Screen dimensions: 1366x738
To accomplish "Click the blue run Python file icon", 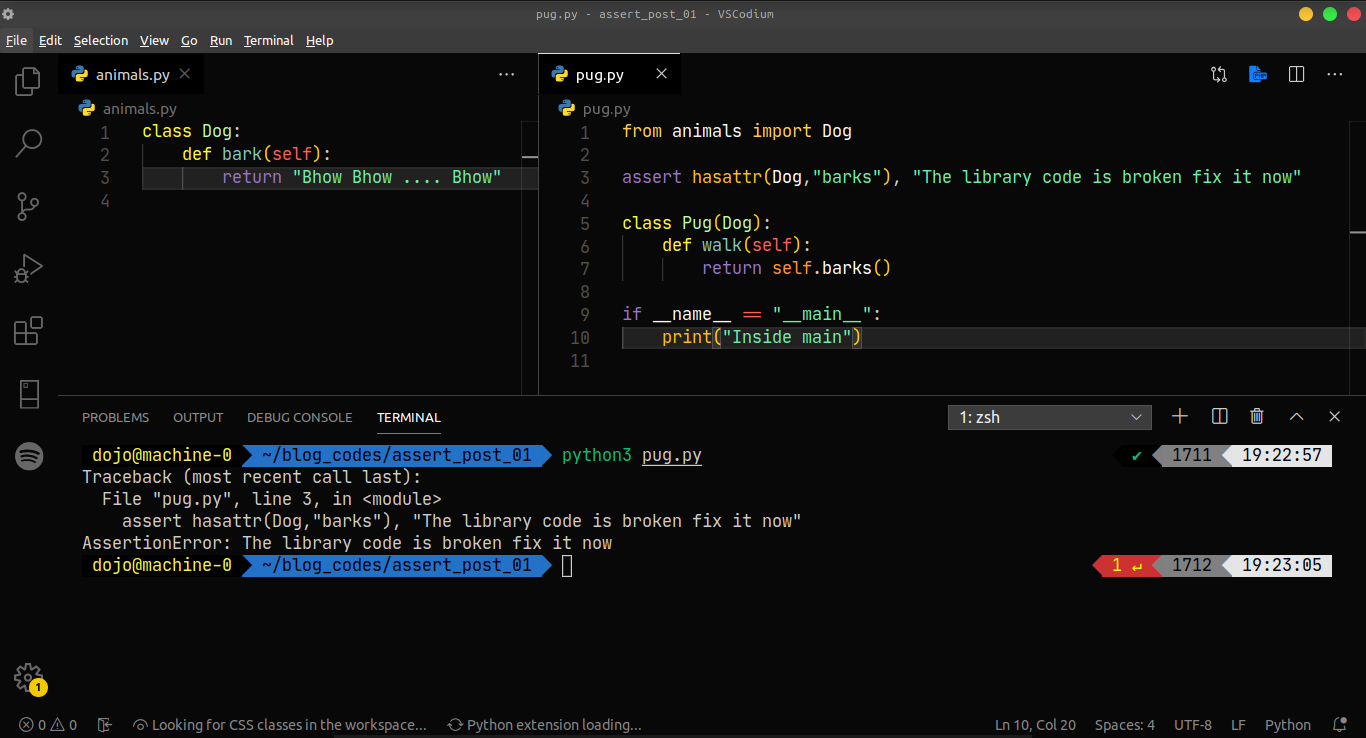I will (x=1257, y=74).
